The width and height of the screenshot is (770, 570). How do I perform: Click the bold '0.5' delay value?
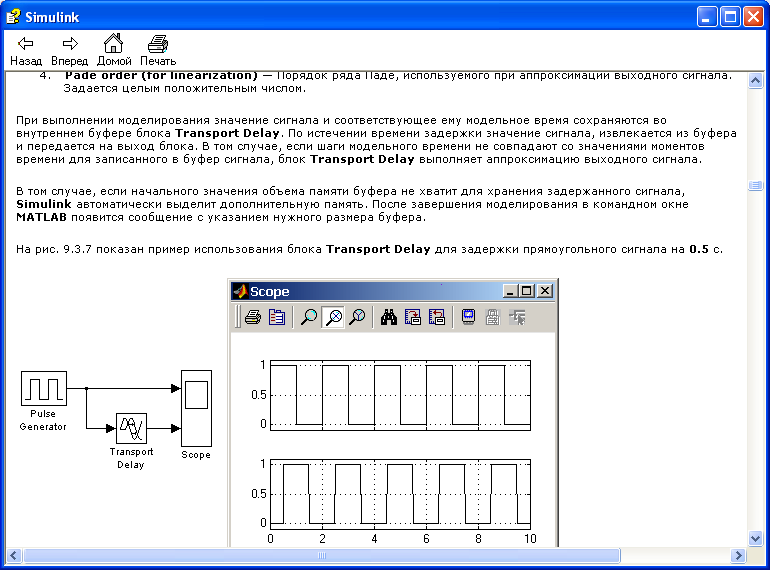click(699, 249)
